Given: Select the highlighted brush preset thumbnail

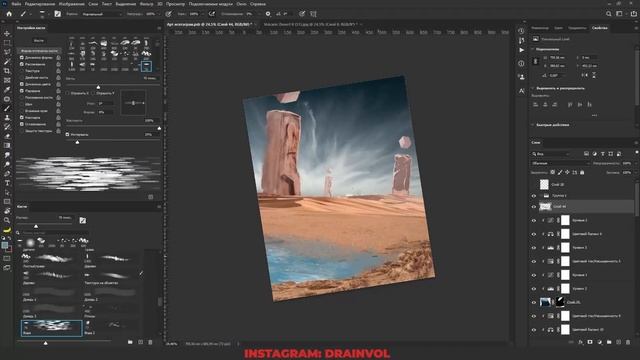Looking at the screenshot, I should (x=51, y=328).
